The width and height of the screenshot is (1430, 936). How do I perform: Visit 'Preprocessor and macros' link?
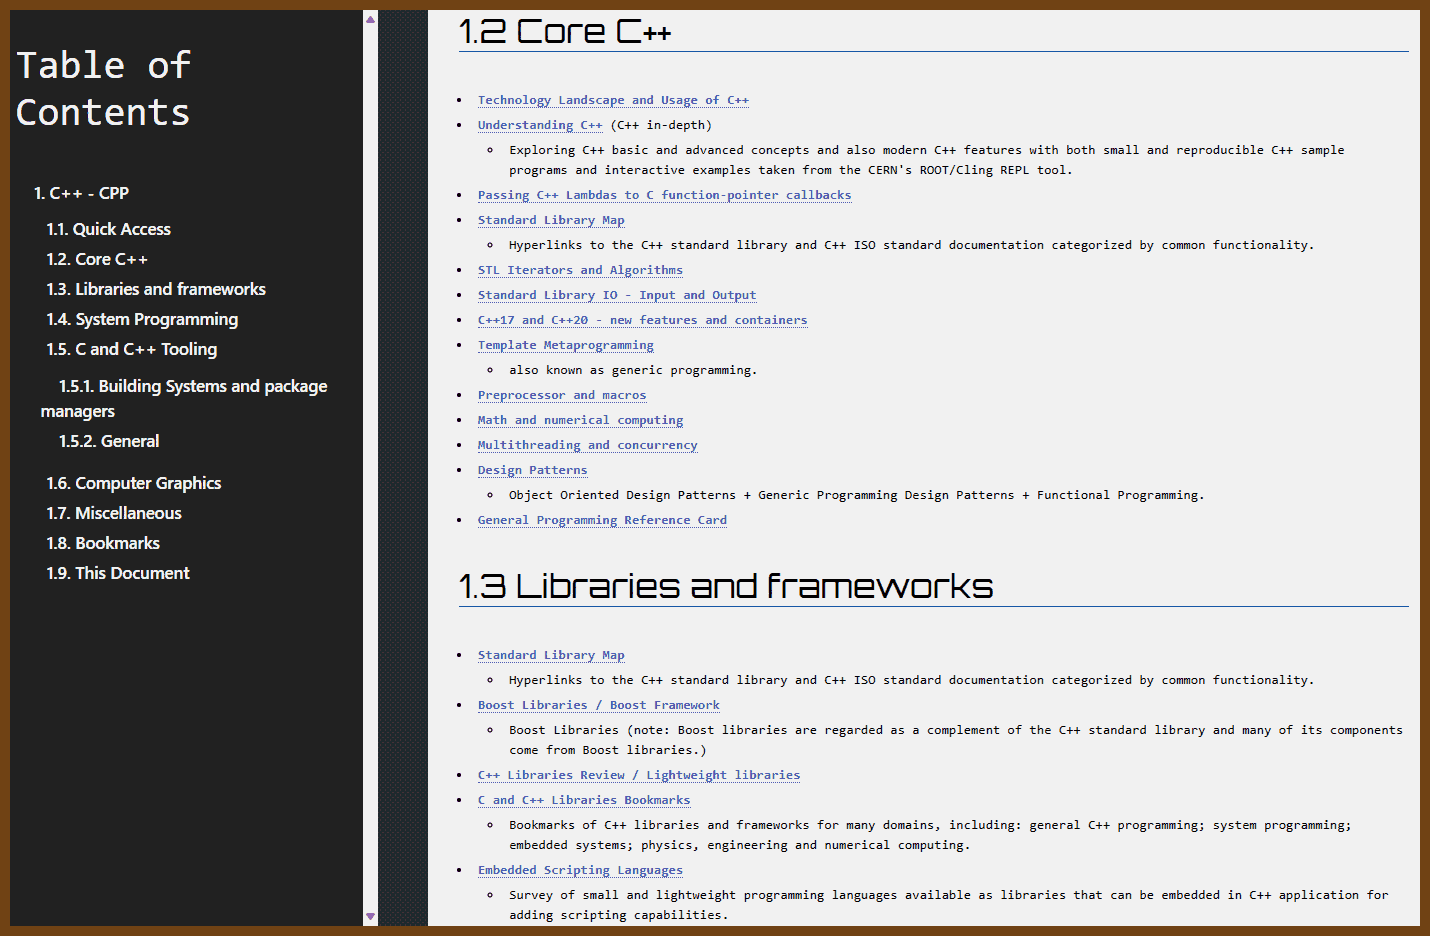pyautogui.click(x=562, y=395)
